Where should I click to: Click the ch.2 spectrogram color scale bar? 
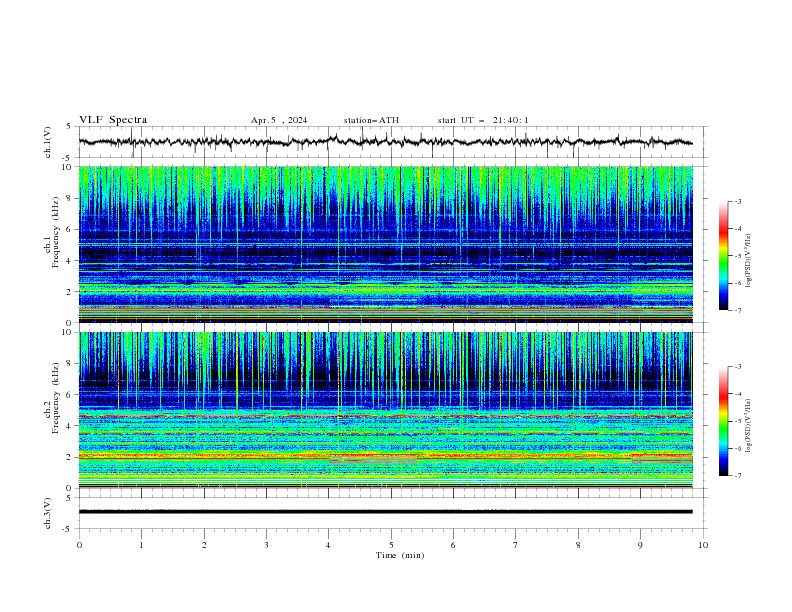tap(723, 421)
